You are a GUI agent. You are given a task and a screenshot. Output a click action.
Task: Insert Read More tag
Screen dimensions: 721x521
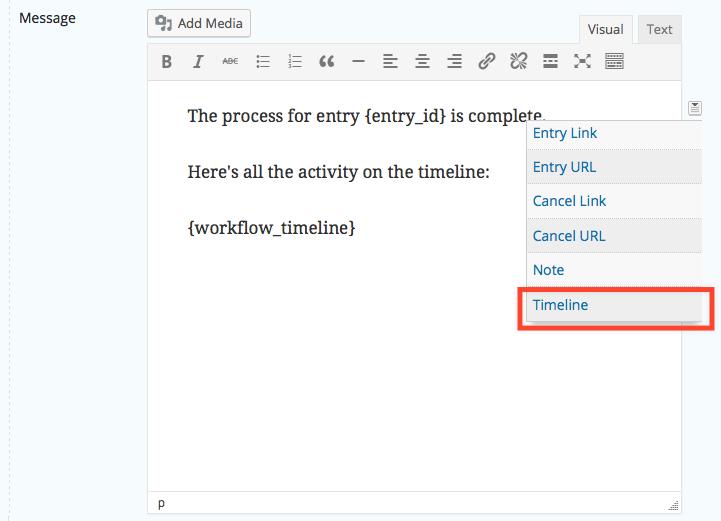[550, 62]
